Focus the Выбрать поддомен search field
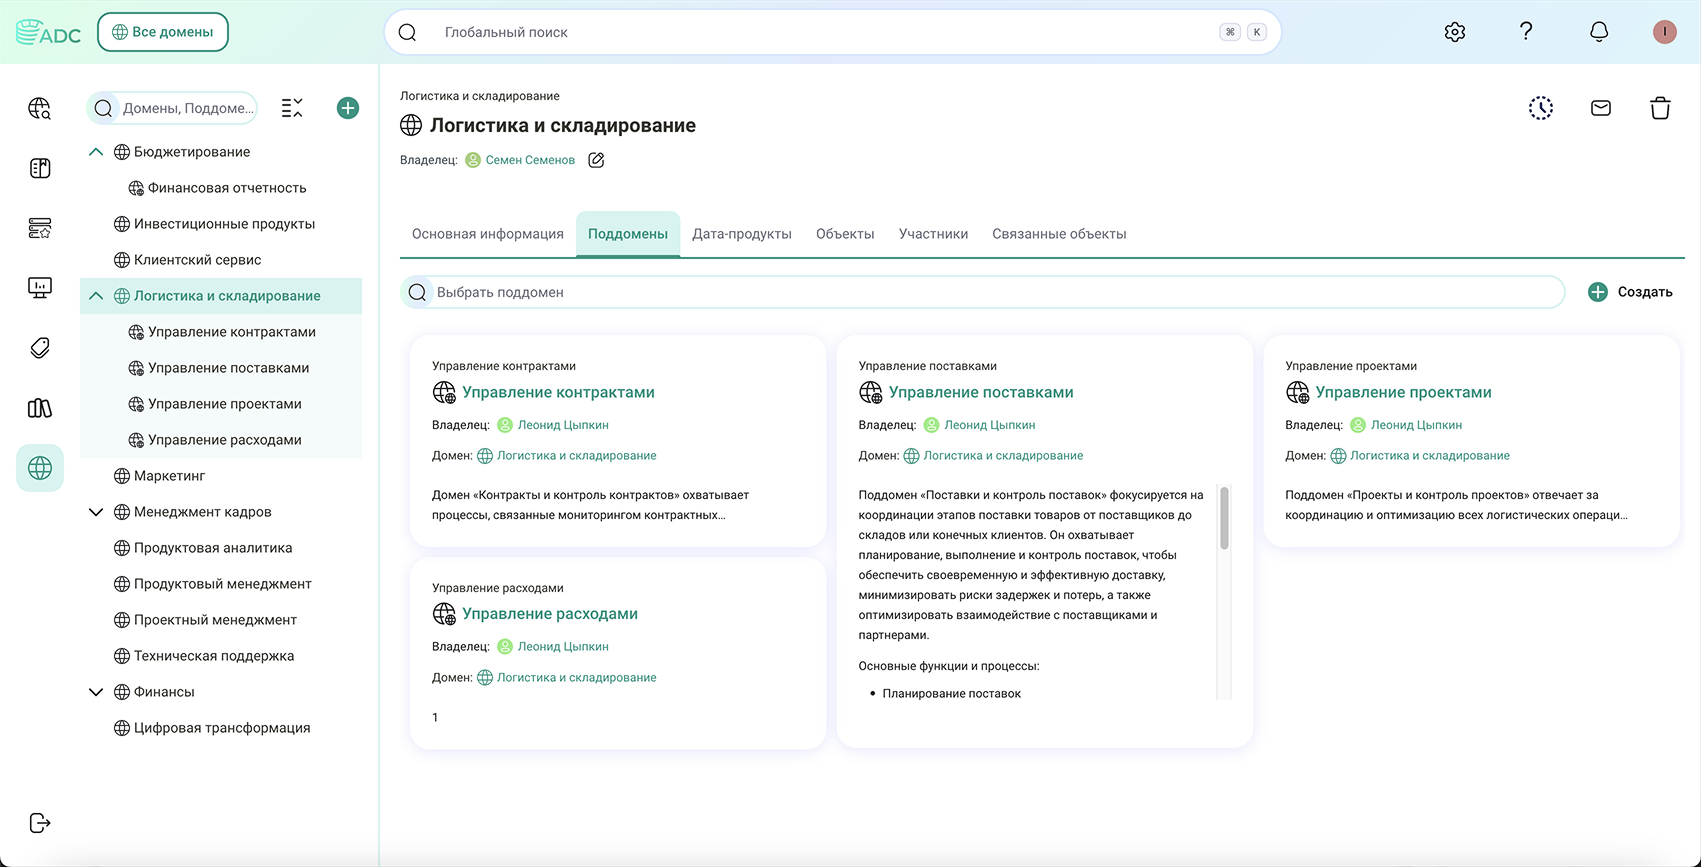The width and height of the screenshot is (1701, 867). (990, 292)
